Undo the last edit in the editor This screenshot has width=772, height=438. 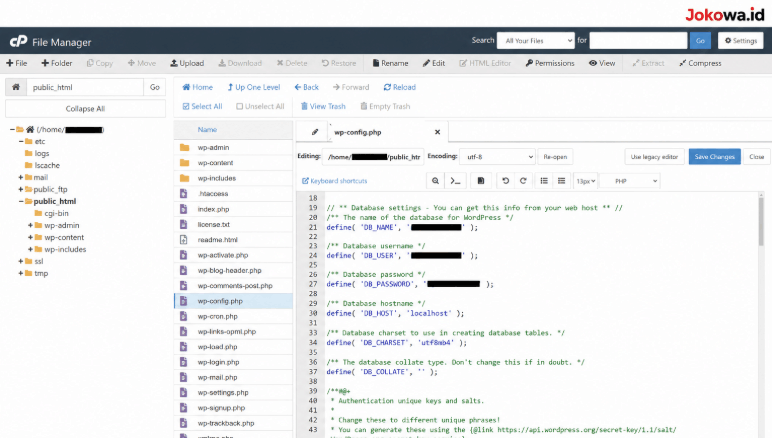point(505,181)
